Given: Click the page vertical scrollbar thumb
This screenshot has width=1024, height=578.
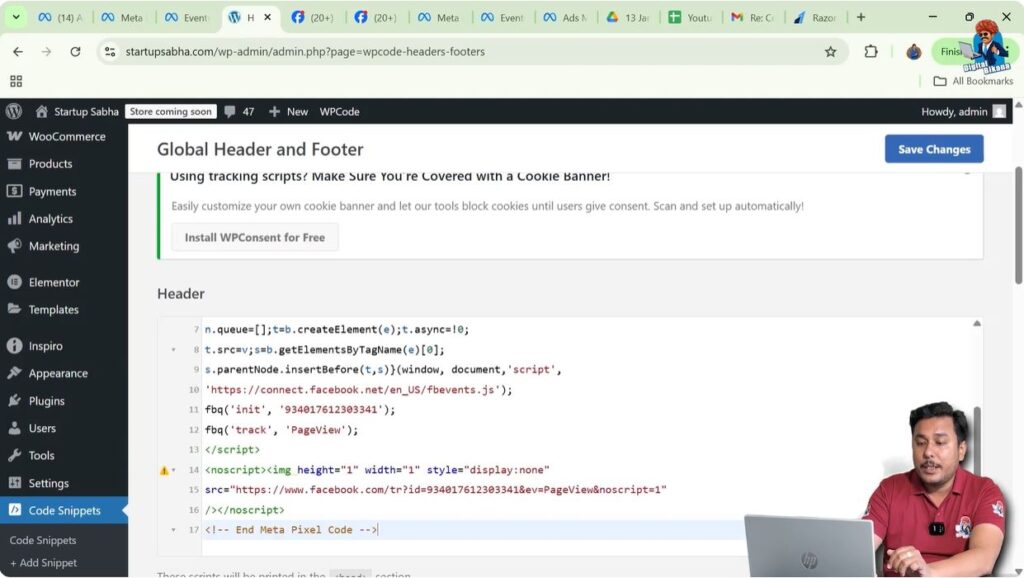Looking at the screenshot, I should click(1018, 225).
